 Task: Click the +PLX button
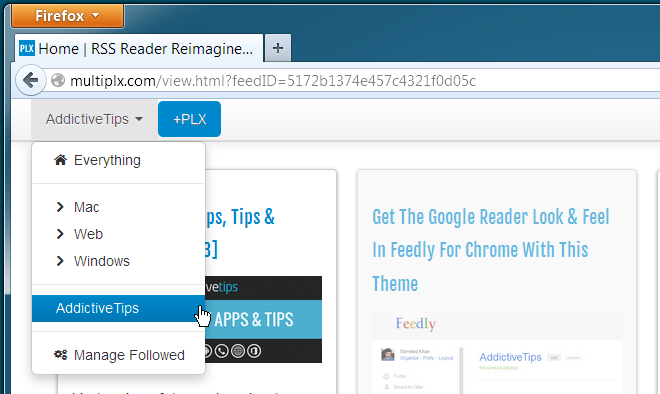189,119
